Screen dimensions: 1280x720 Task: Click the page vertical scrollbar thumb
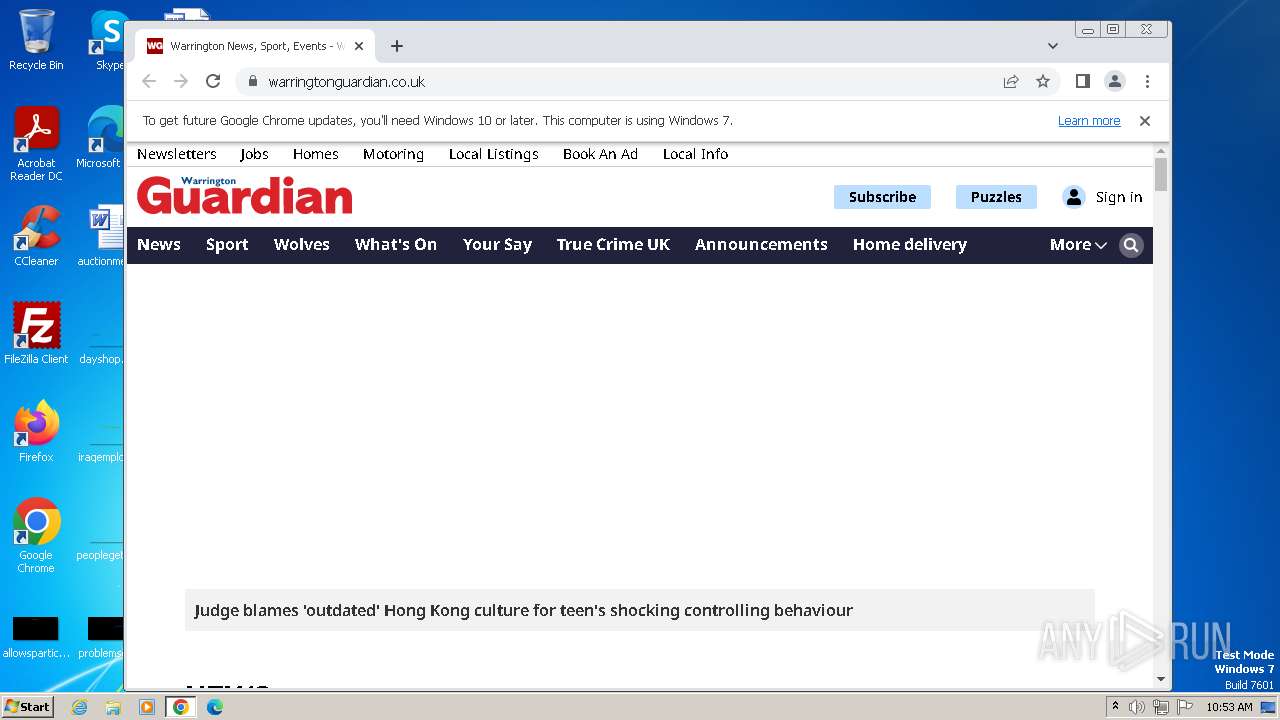point(1161,174)
